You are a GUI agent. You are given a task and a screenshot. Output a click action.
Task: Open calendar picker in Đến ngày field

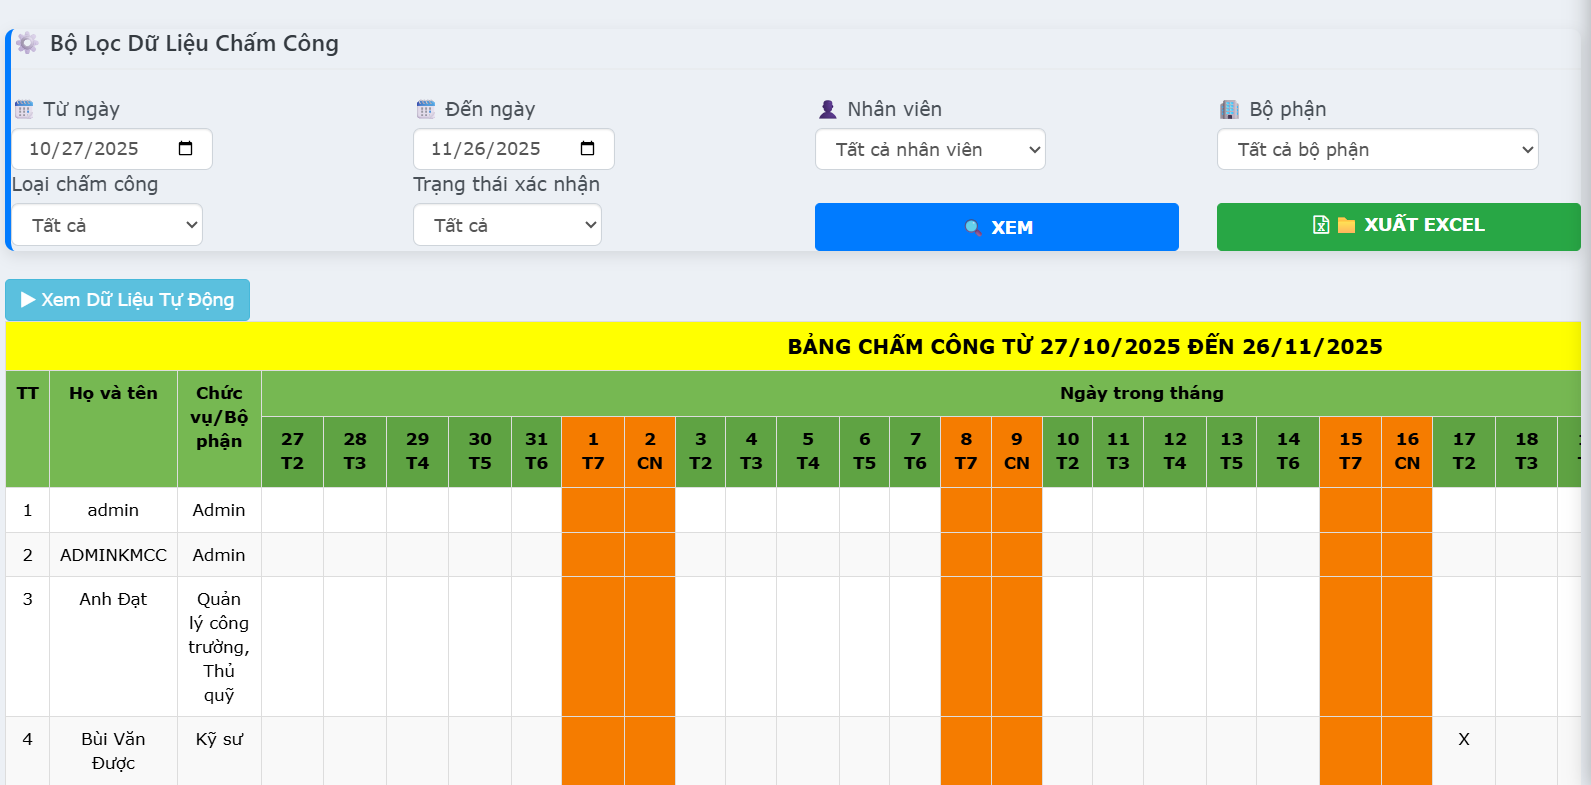click(x=588, y=149)
